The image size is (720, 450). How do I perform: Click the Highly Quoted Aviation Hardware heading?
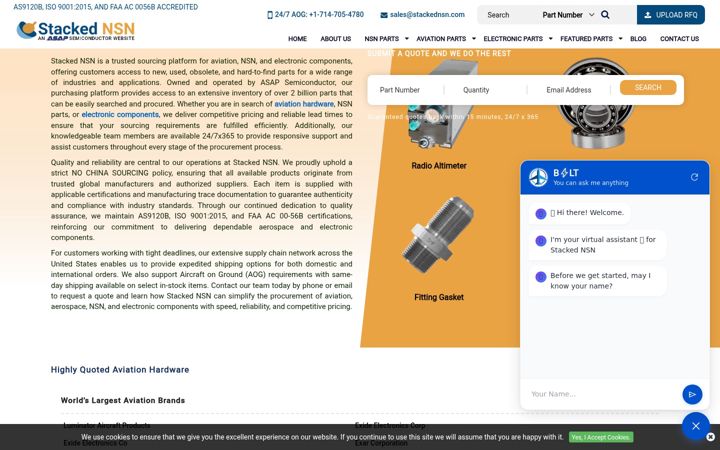pyautogui.click(x=120, y=370)
